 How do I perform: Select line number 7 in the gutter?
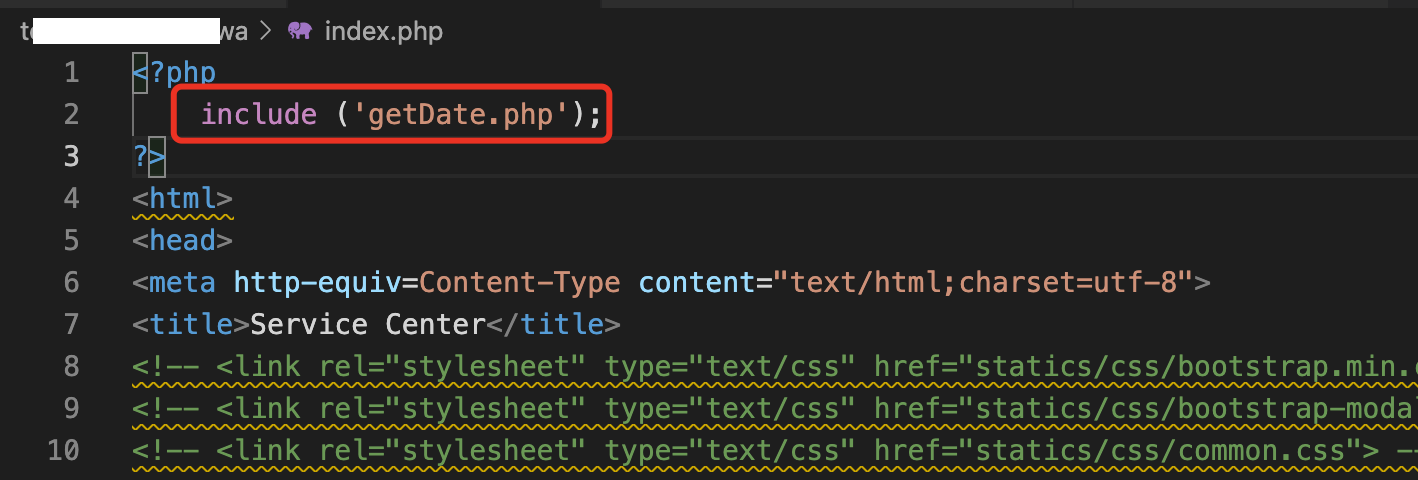click(x=69, y=325)
